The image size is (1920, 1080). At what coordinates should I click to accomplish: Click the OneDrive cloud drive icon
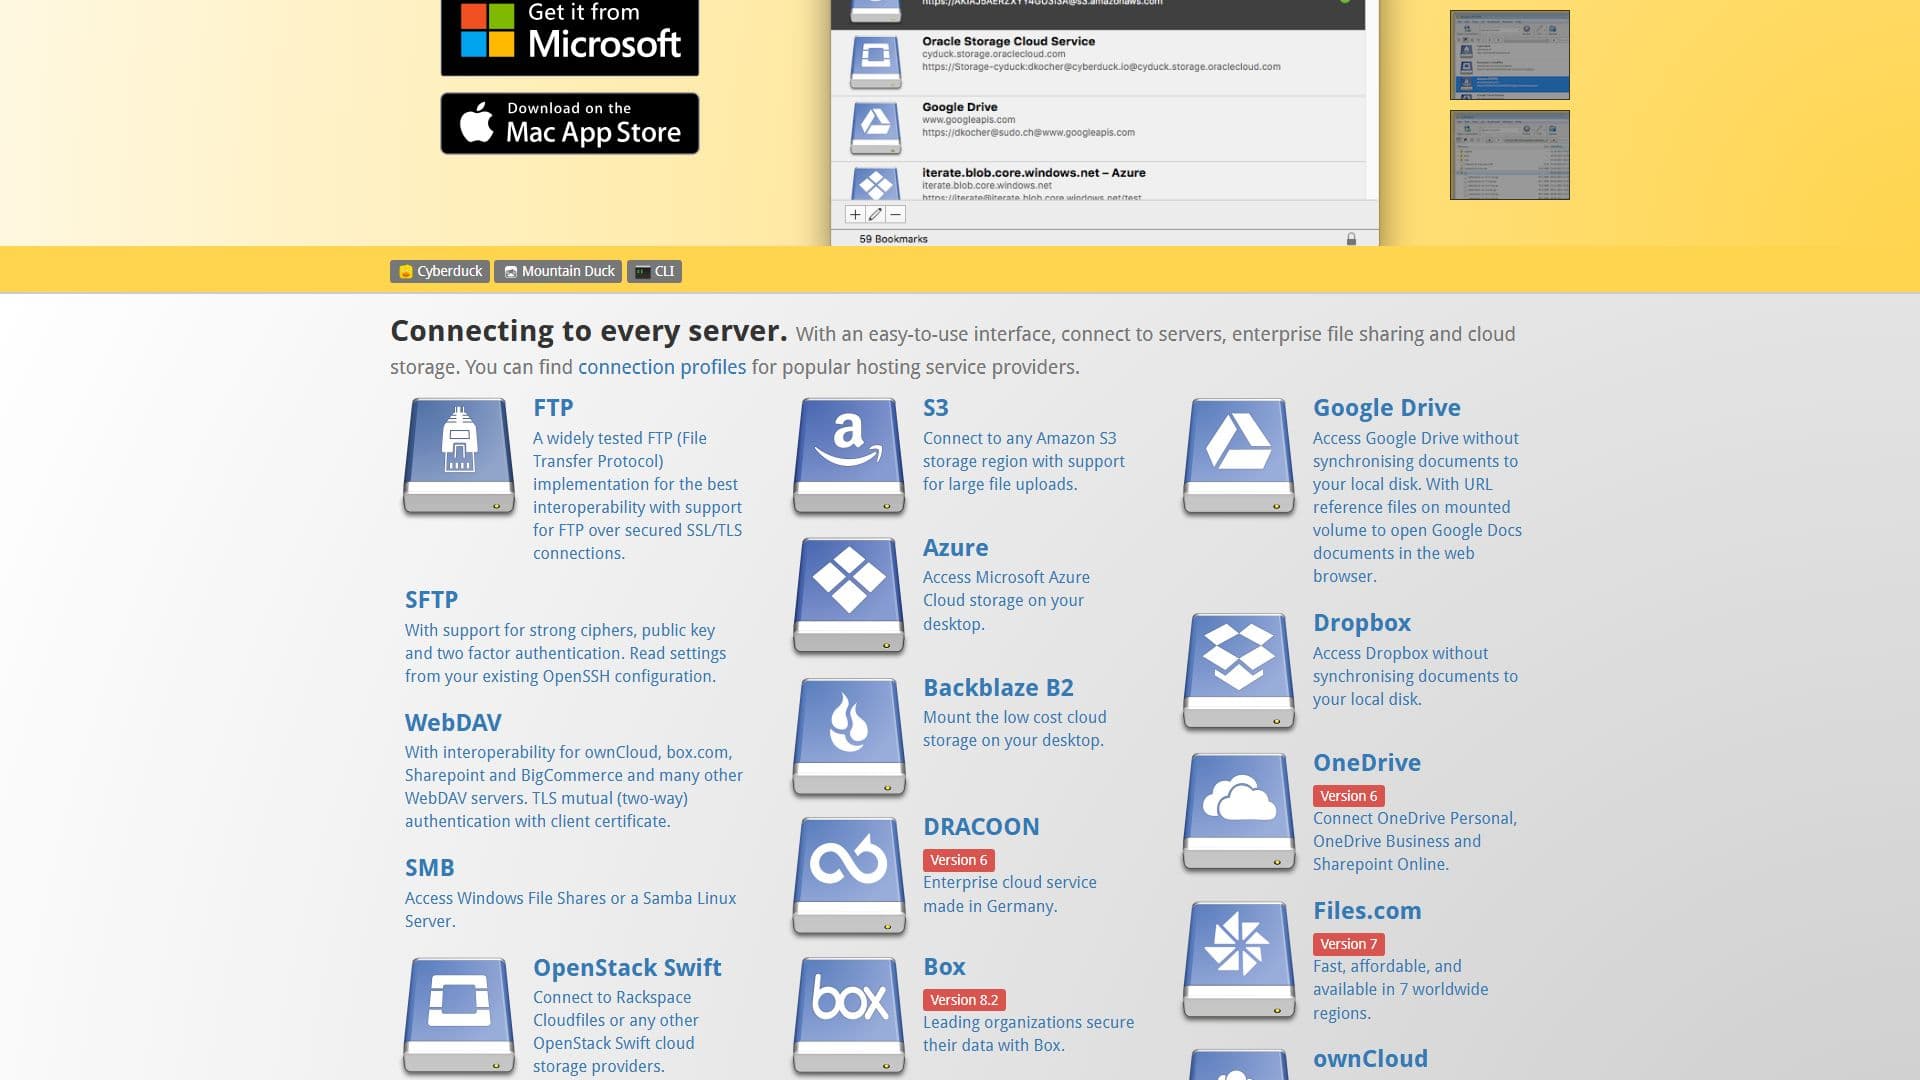pos(1239,811)
